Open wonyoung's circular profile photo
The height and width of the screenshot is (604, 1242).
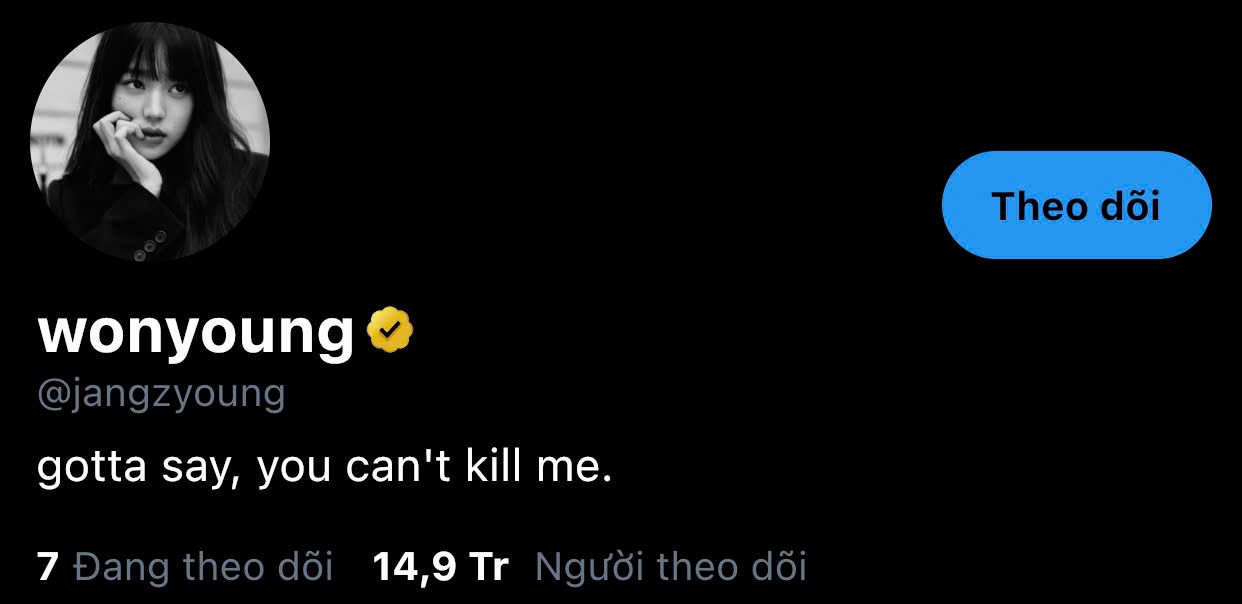[x=150, y=142]
